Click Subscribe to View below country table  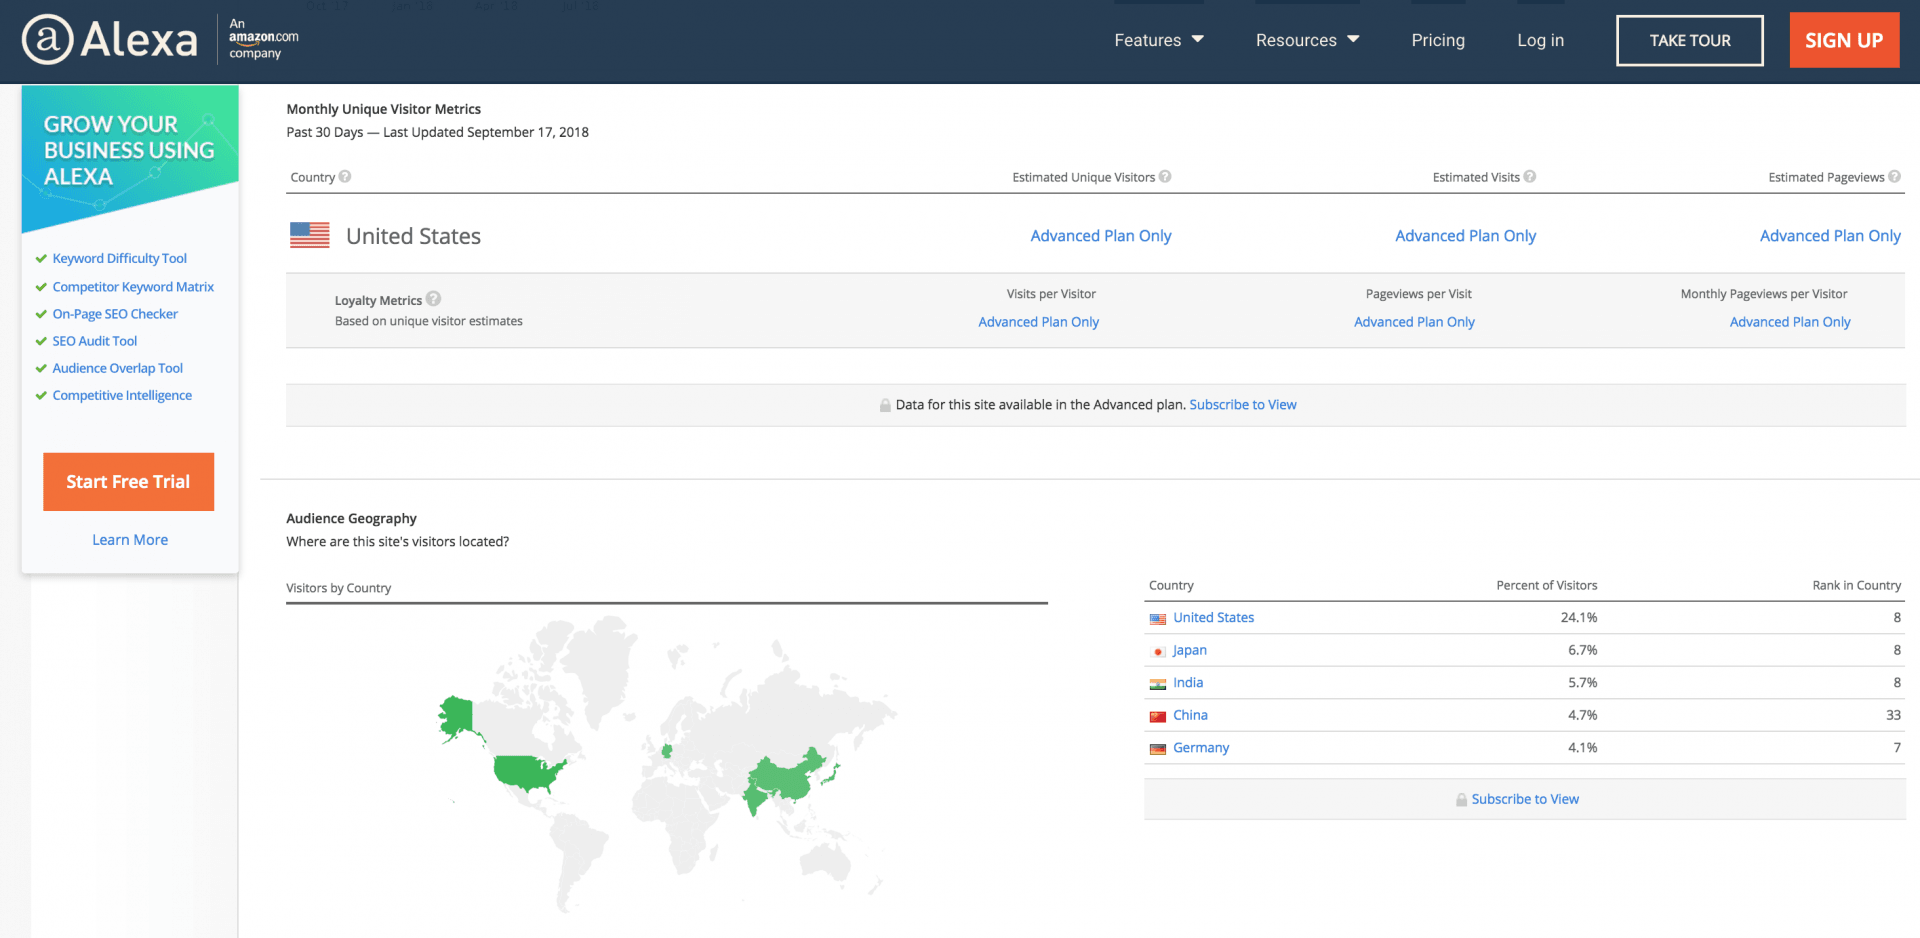1525,799
